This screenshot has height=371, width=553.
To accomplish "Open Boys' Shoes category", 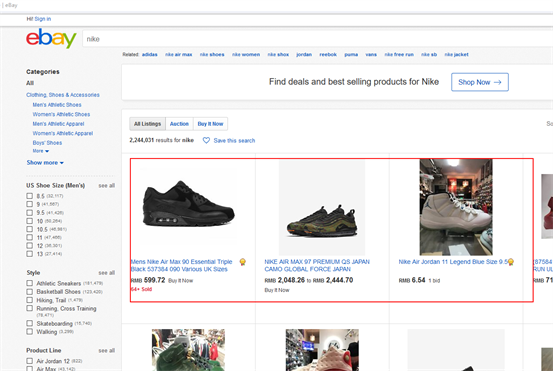I will (47, 143).
